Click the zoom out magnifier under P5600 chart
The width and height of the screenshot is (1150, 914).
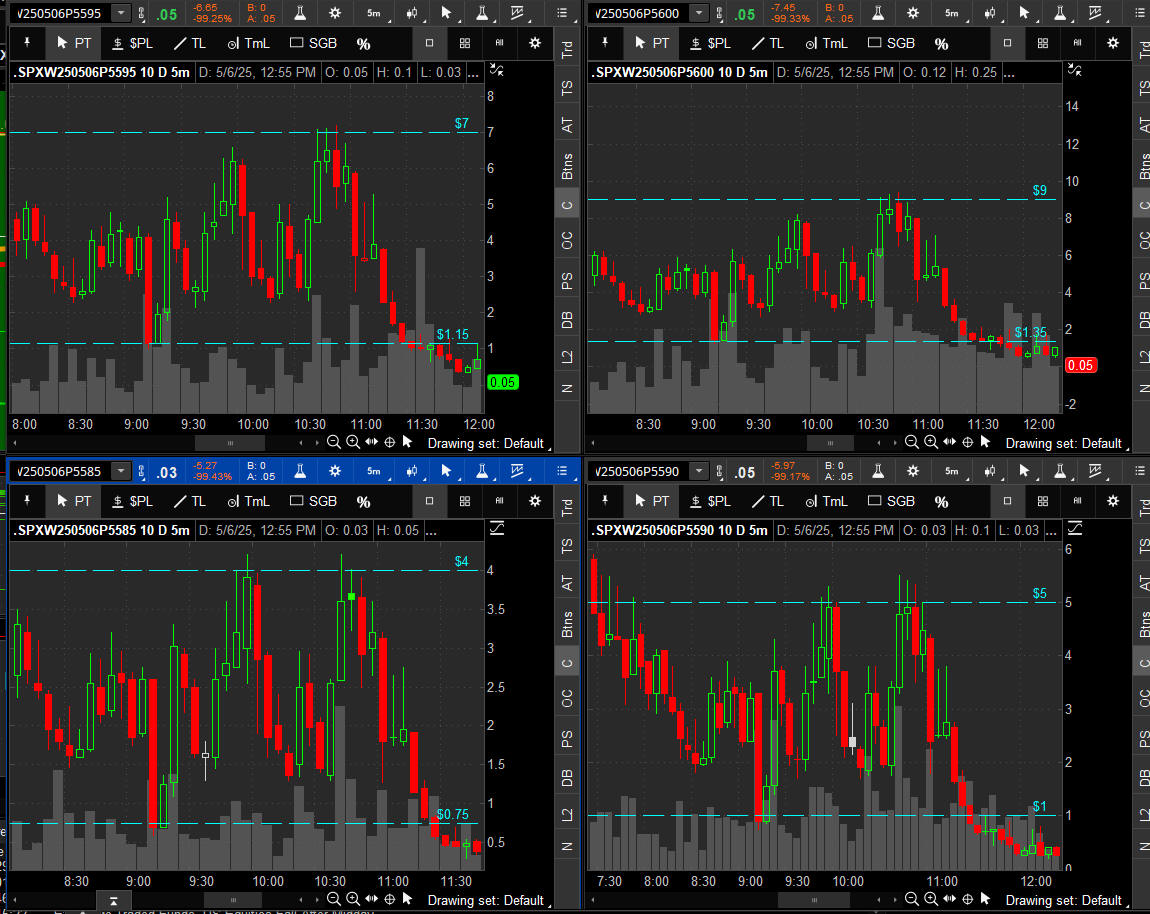[x=912, y=442]
